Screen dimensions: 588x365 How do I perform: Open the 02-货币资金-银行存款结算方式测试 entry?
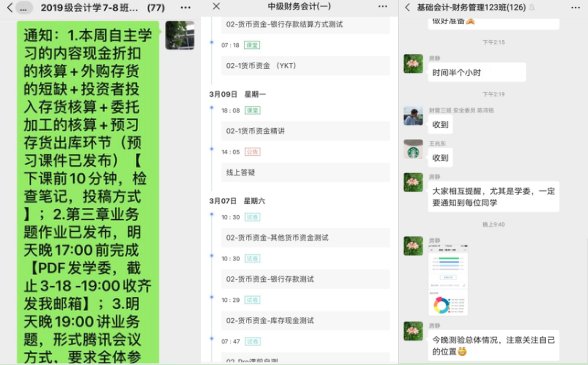pyautogui.click(x=305, y=25)
